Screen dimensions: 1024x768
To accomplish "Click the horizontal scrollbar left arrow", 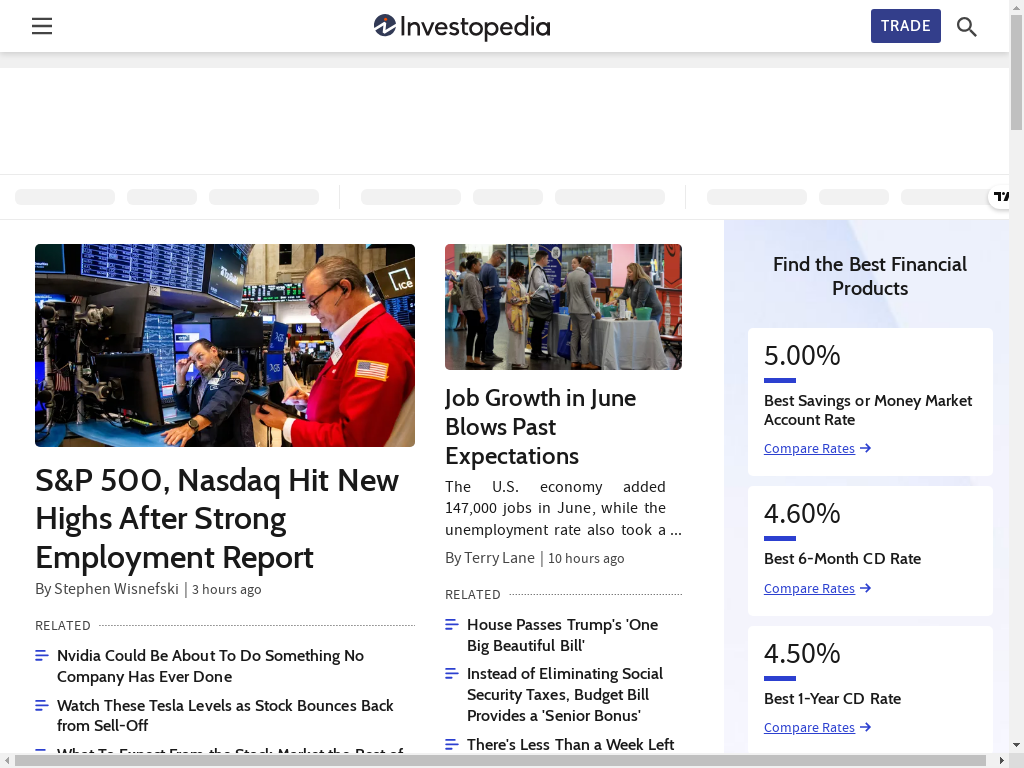I will [7, 761].
